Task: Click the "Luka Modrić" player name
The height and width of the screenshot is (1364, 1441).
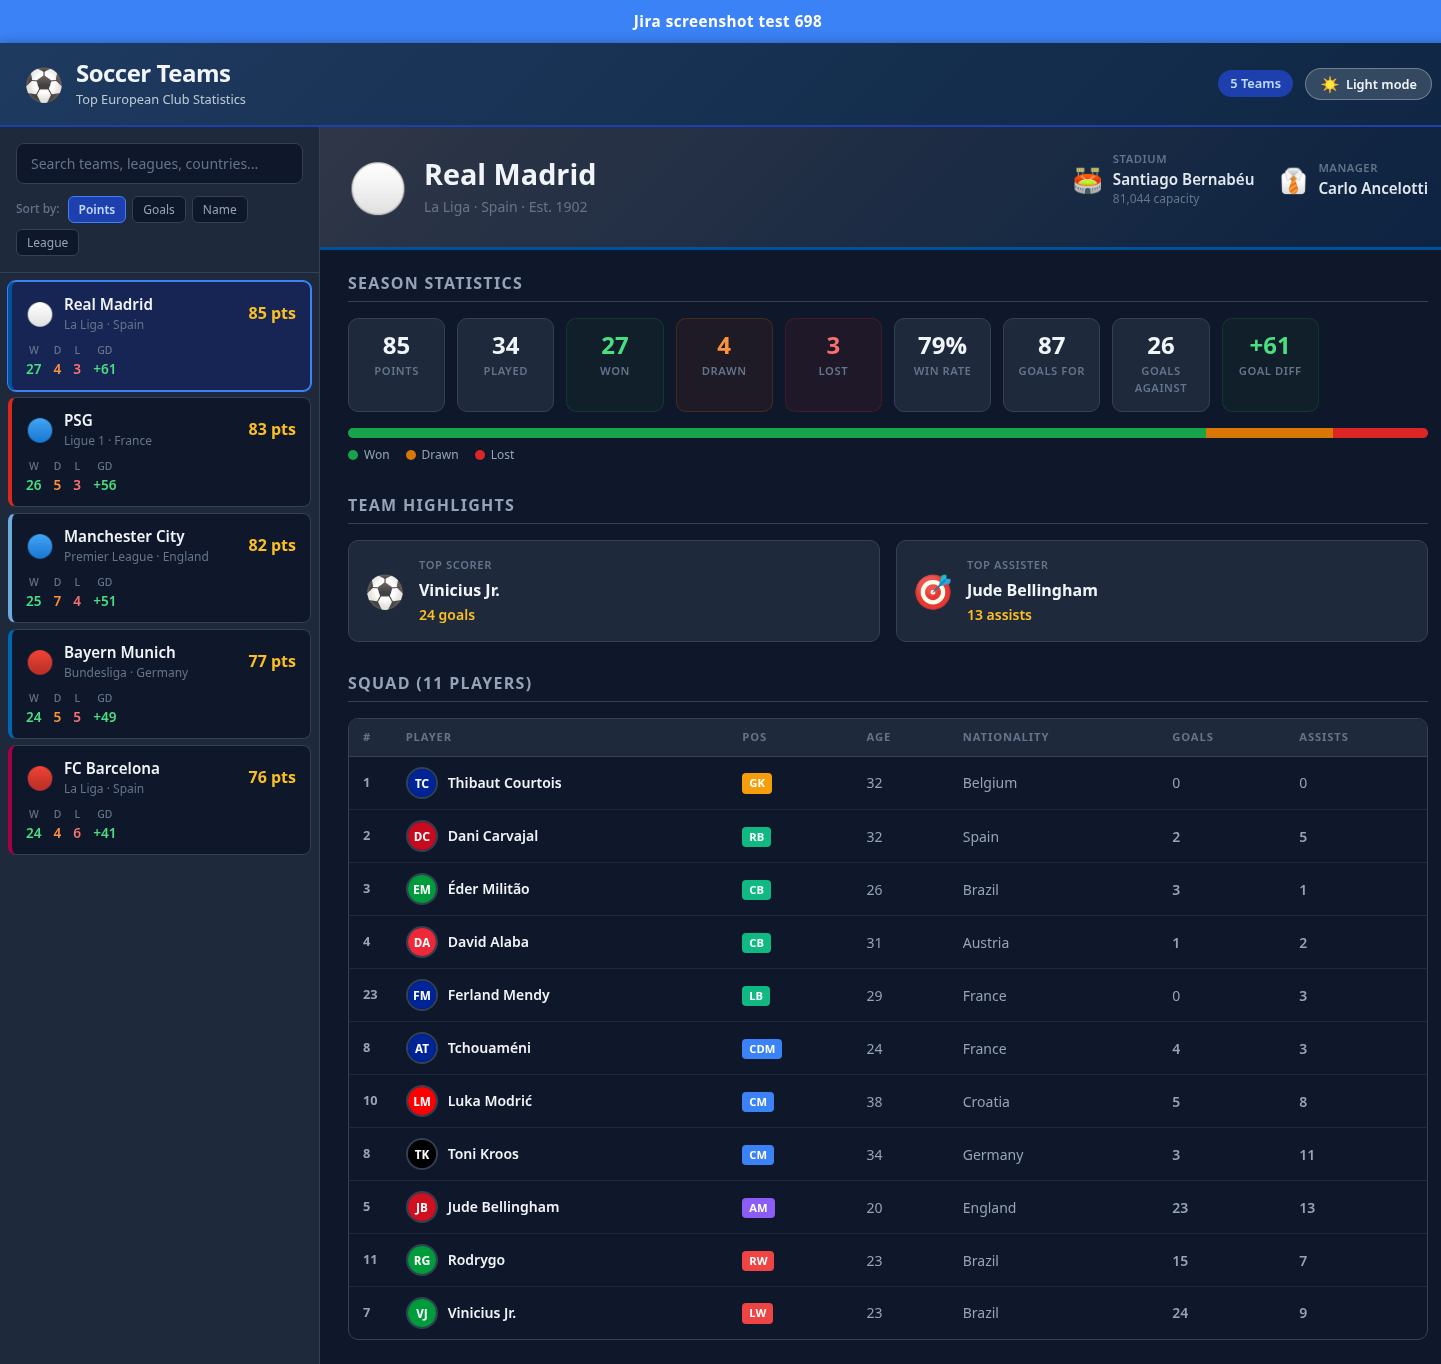Action: click(x=490, y=1101)
